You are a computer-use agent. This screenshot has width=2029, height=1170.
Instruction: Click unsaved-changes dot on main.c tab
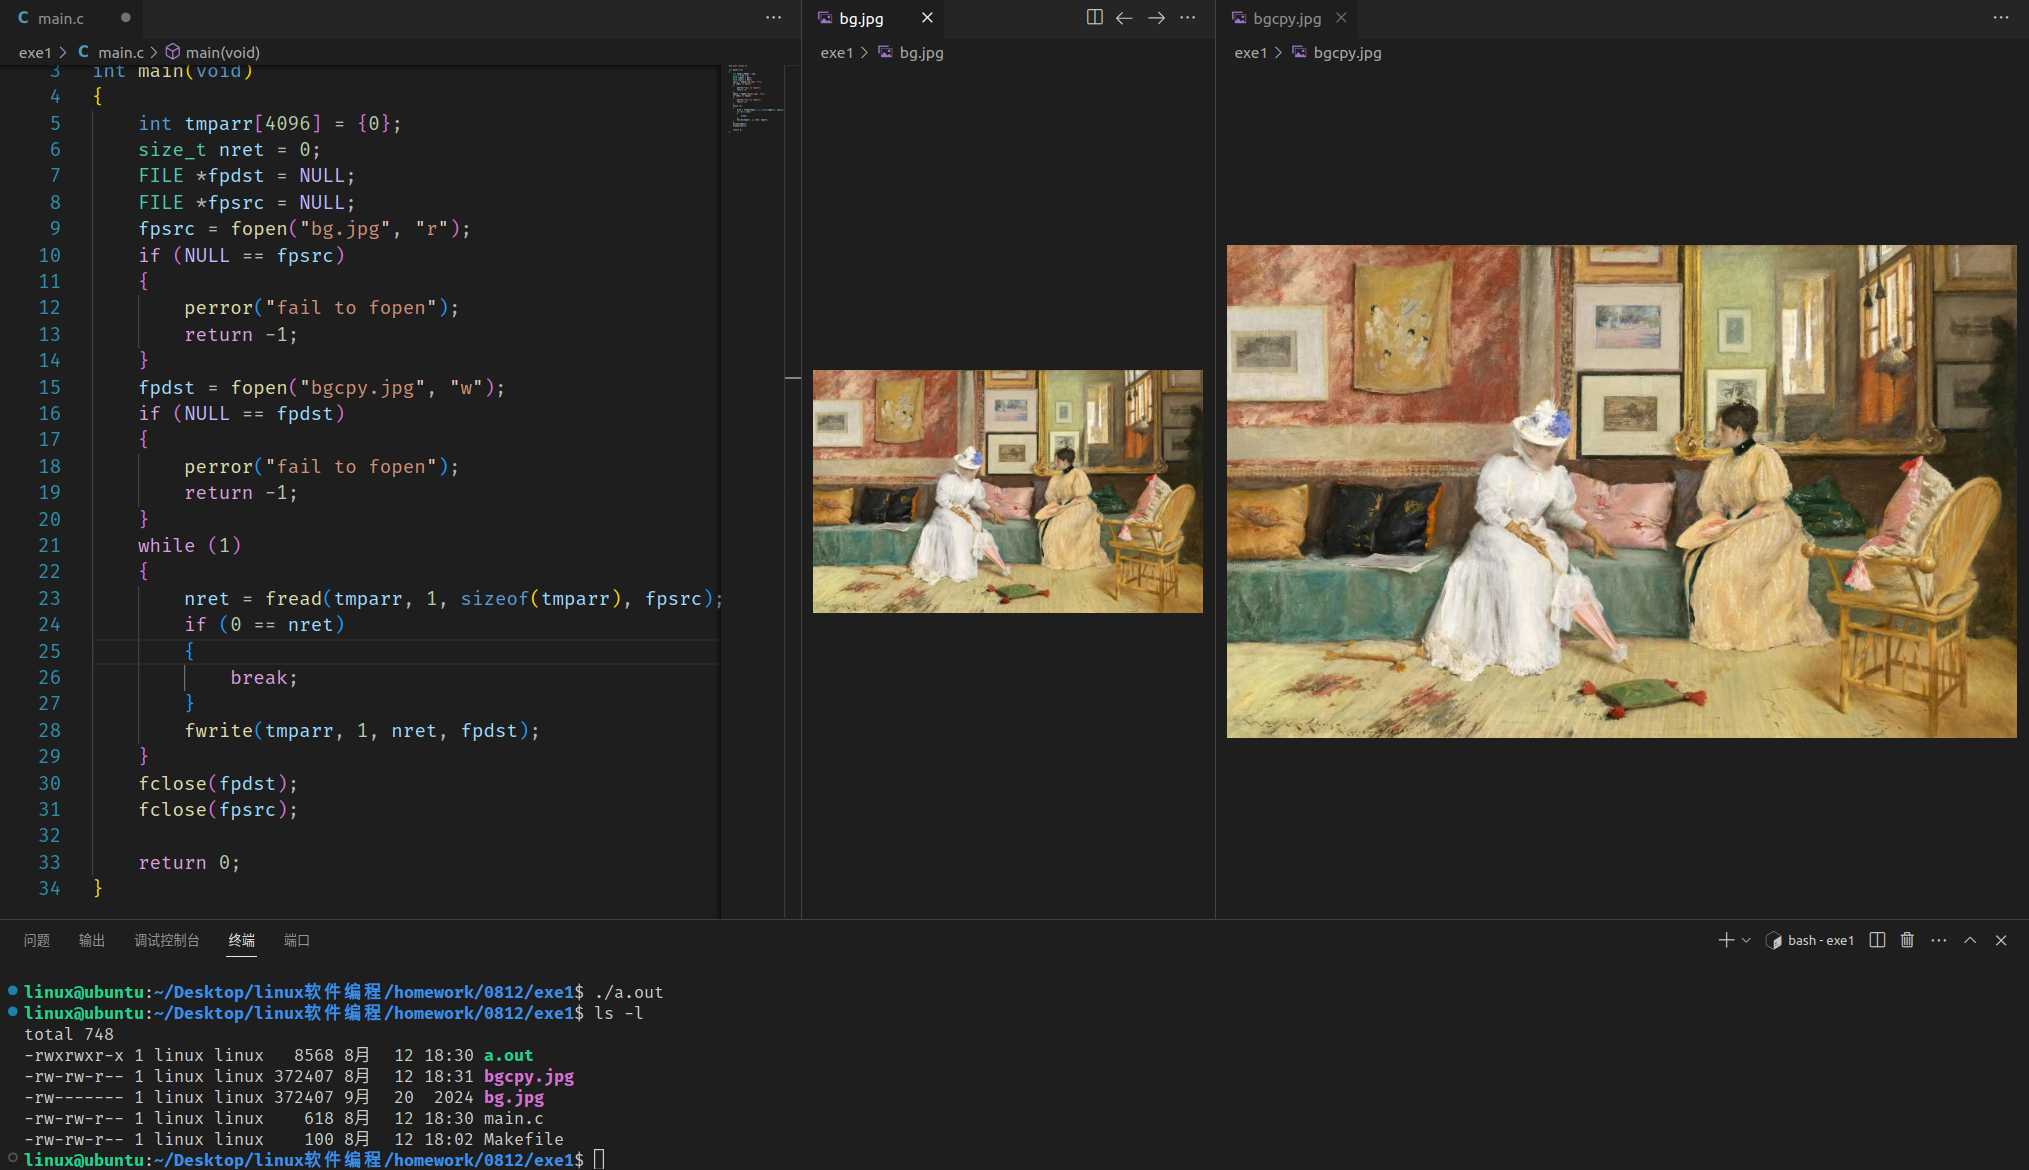coord(125,18)
